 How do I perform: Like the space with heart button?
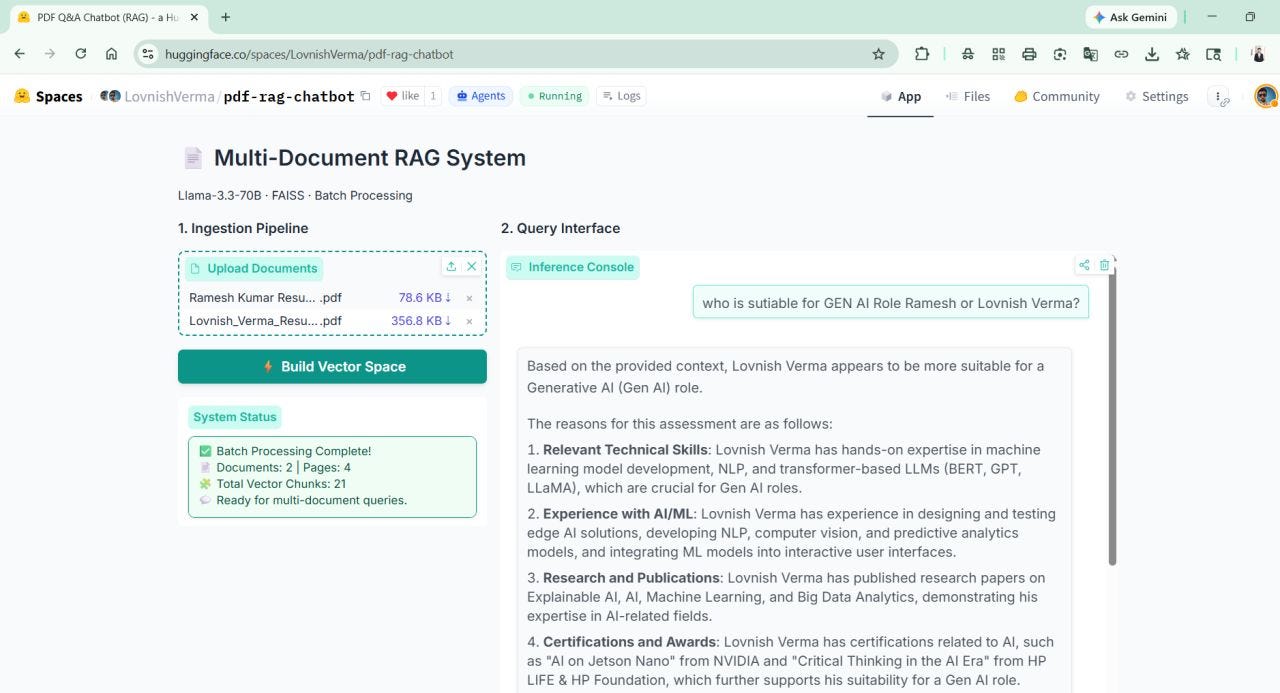click(x=403, y=96)
